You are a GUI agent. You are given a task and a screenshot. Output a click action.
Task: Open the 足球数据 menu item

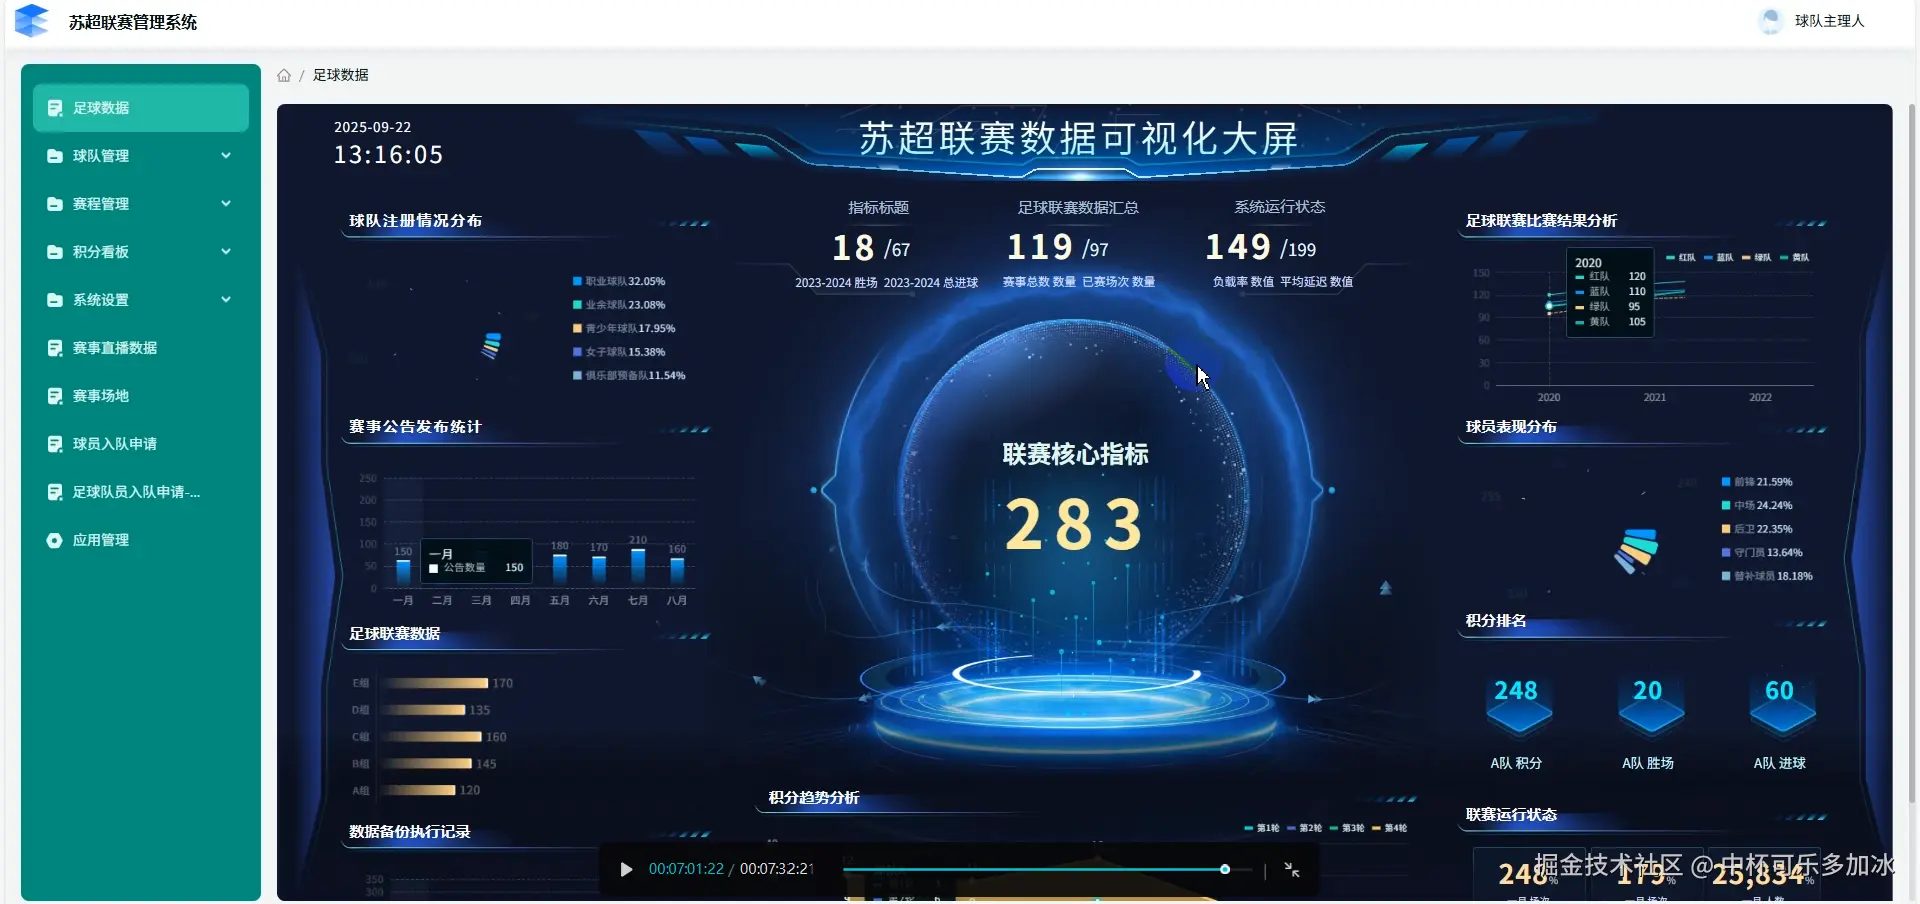pyautogui.click(x=141, y=108)
